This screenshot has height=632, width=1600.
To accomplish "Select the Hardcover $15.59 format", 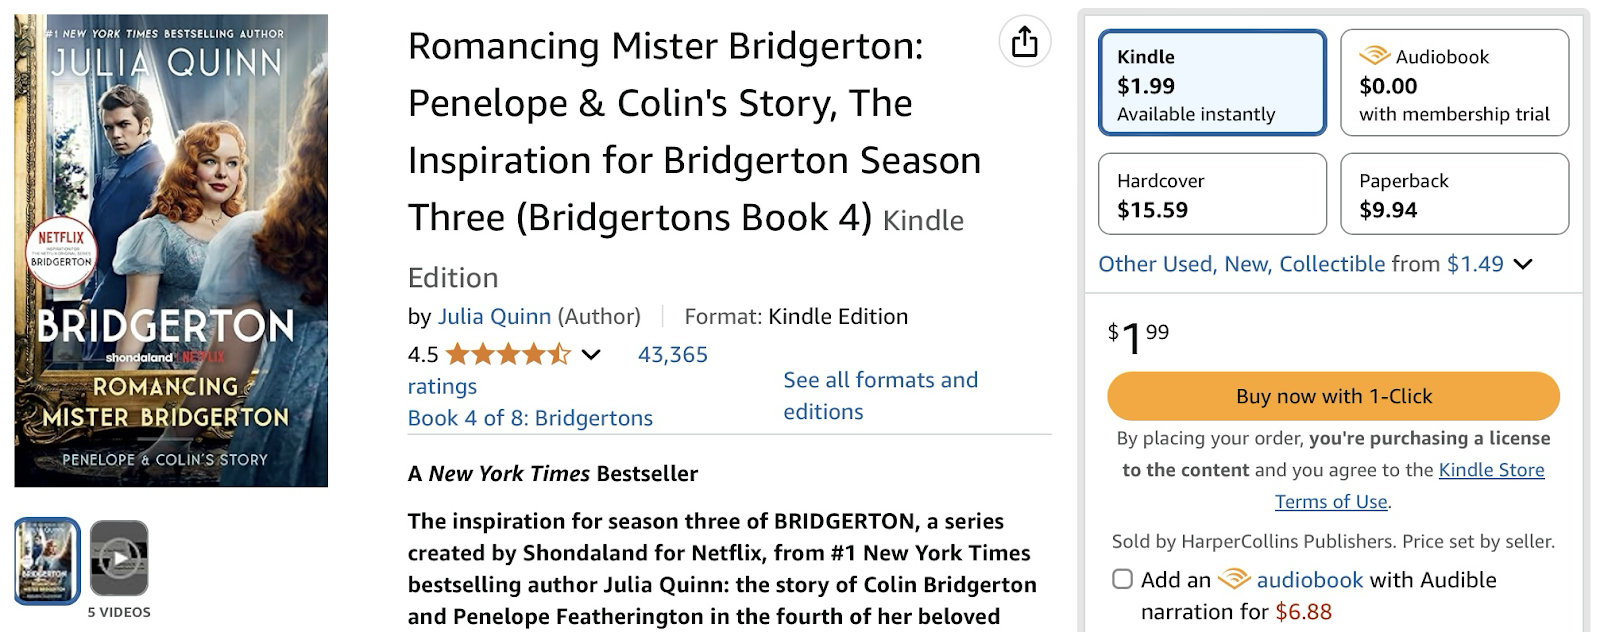I will click(1212, 194).
